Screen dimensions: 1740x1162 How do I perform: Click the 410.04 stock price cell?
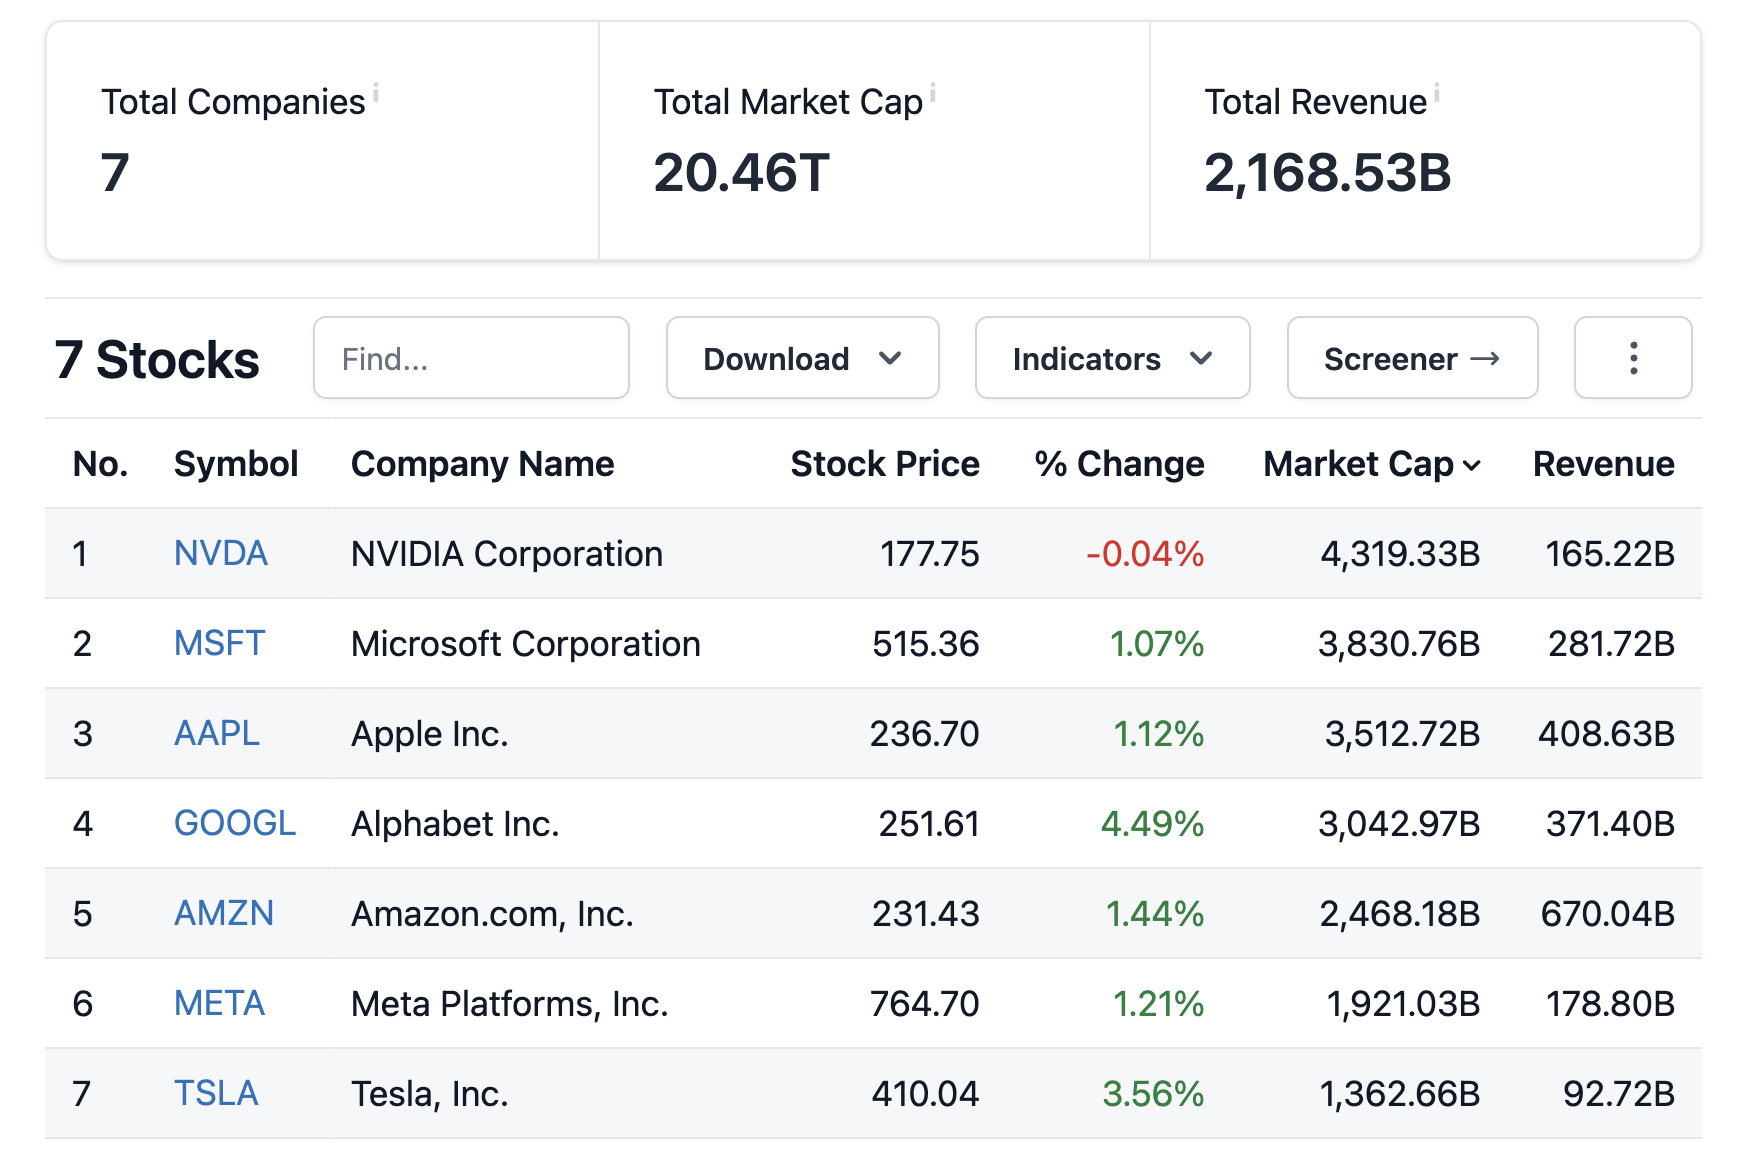tap(925, 1093)
